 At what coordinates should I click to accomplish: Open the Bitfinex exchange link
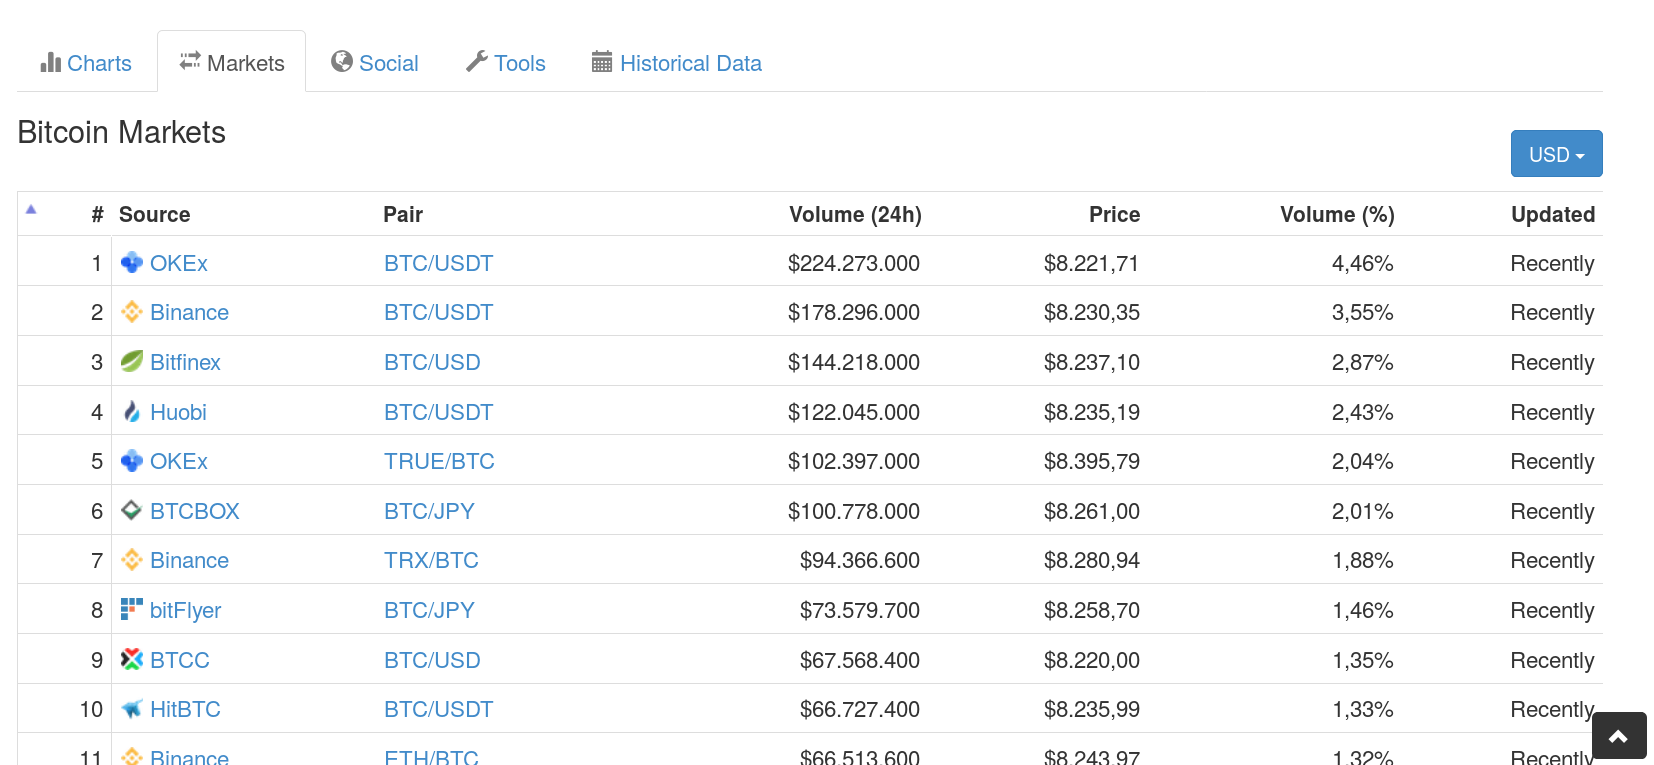[x=185, y=362]
